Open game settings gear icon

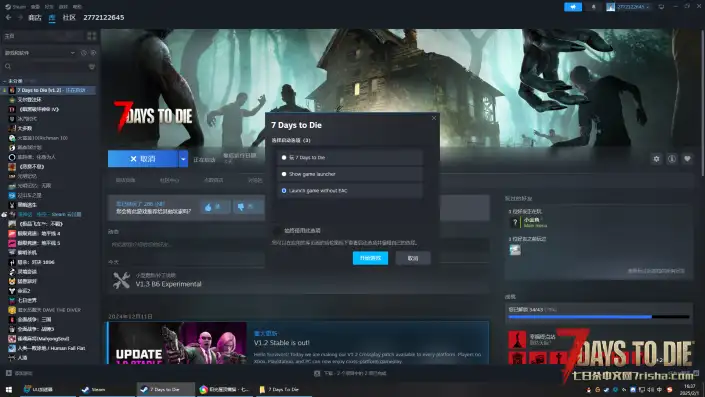(656, 159)
